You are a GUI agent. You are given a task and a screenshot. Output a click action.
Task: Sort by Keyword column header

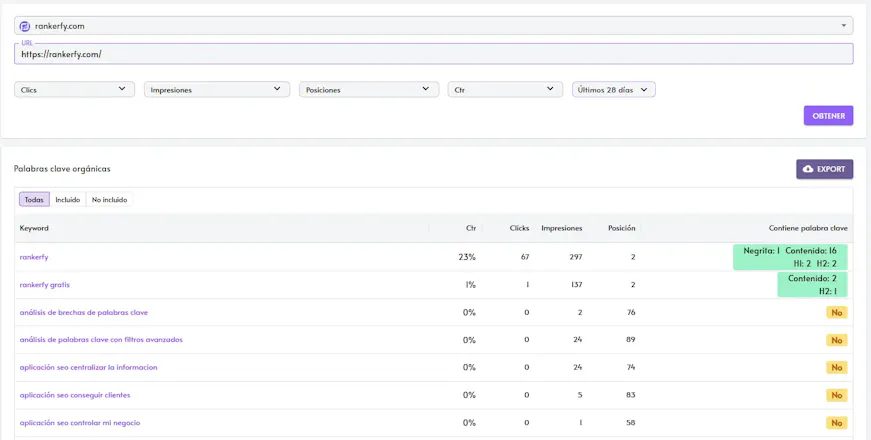(34, 228)
